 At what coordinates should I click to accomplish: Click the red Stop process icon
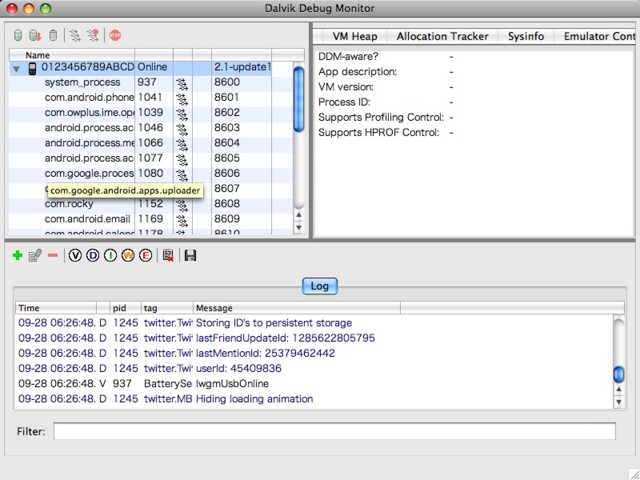click(115, 36)
